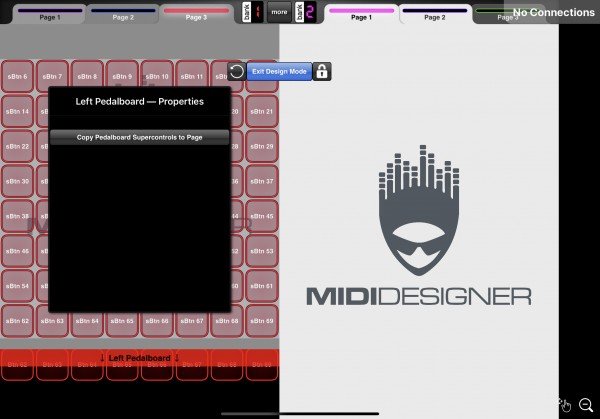The image size is (600, 419).
Task: Select the sBtn 6 superbutton
Action: pos(17,77)
